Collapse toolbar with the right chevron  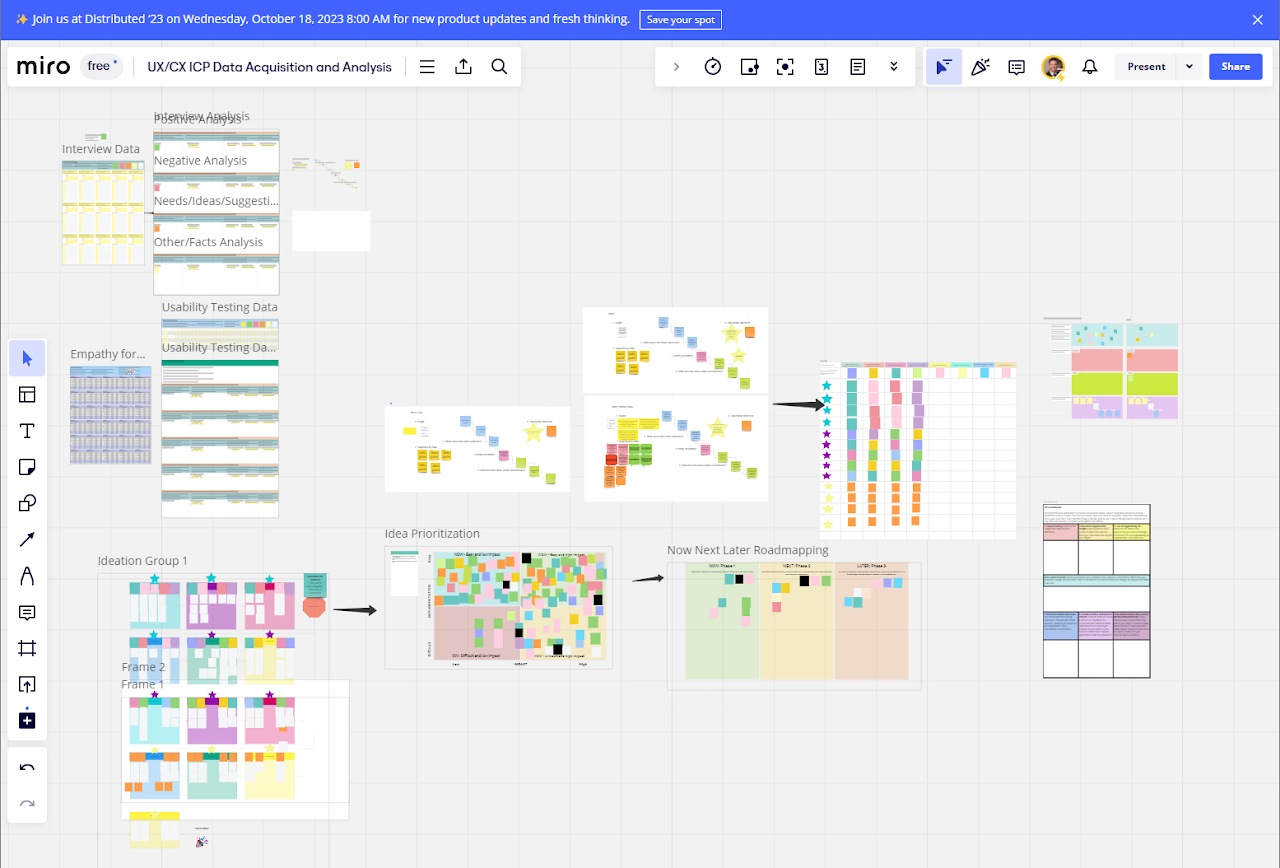point(676,67)
